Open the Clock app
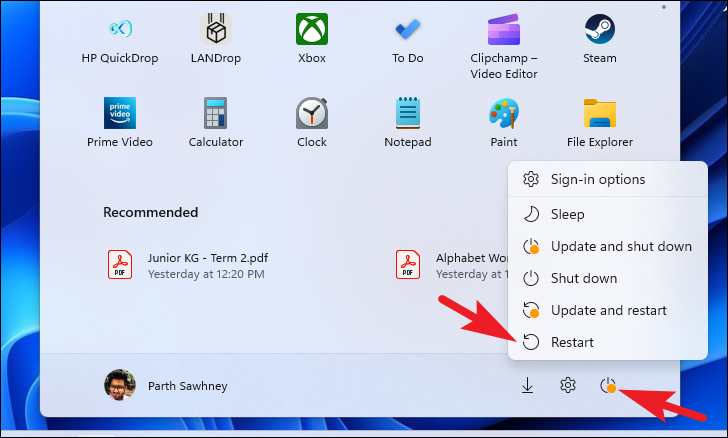728x438 pixels. [x=312, y=122]
